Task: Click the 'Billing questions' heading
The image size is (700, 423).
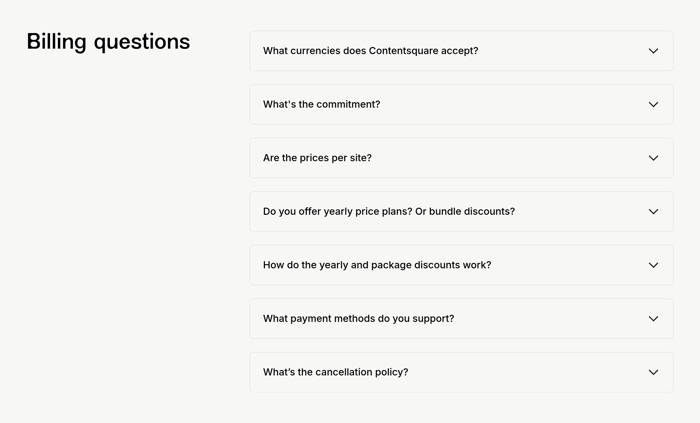Action: pos(108,42)
